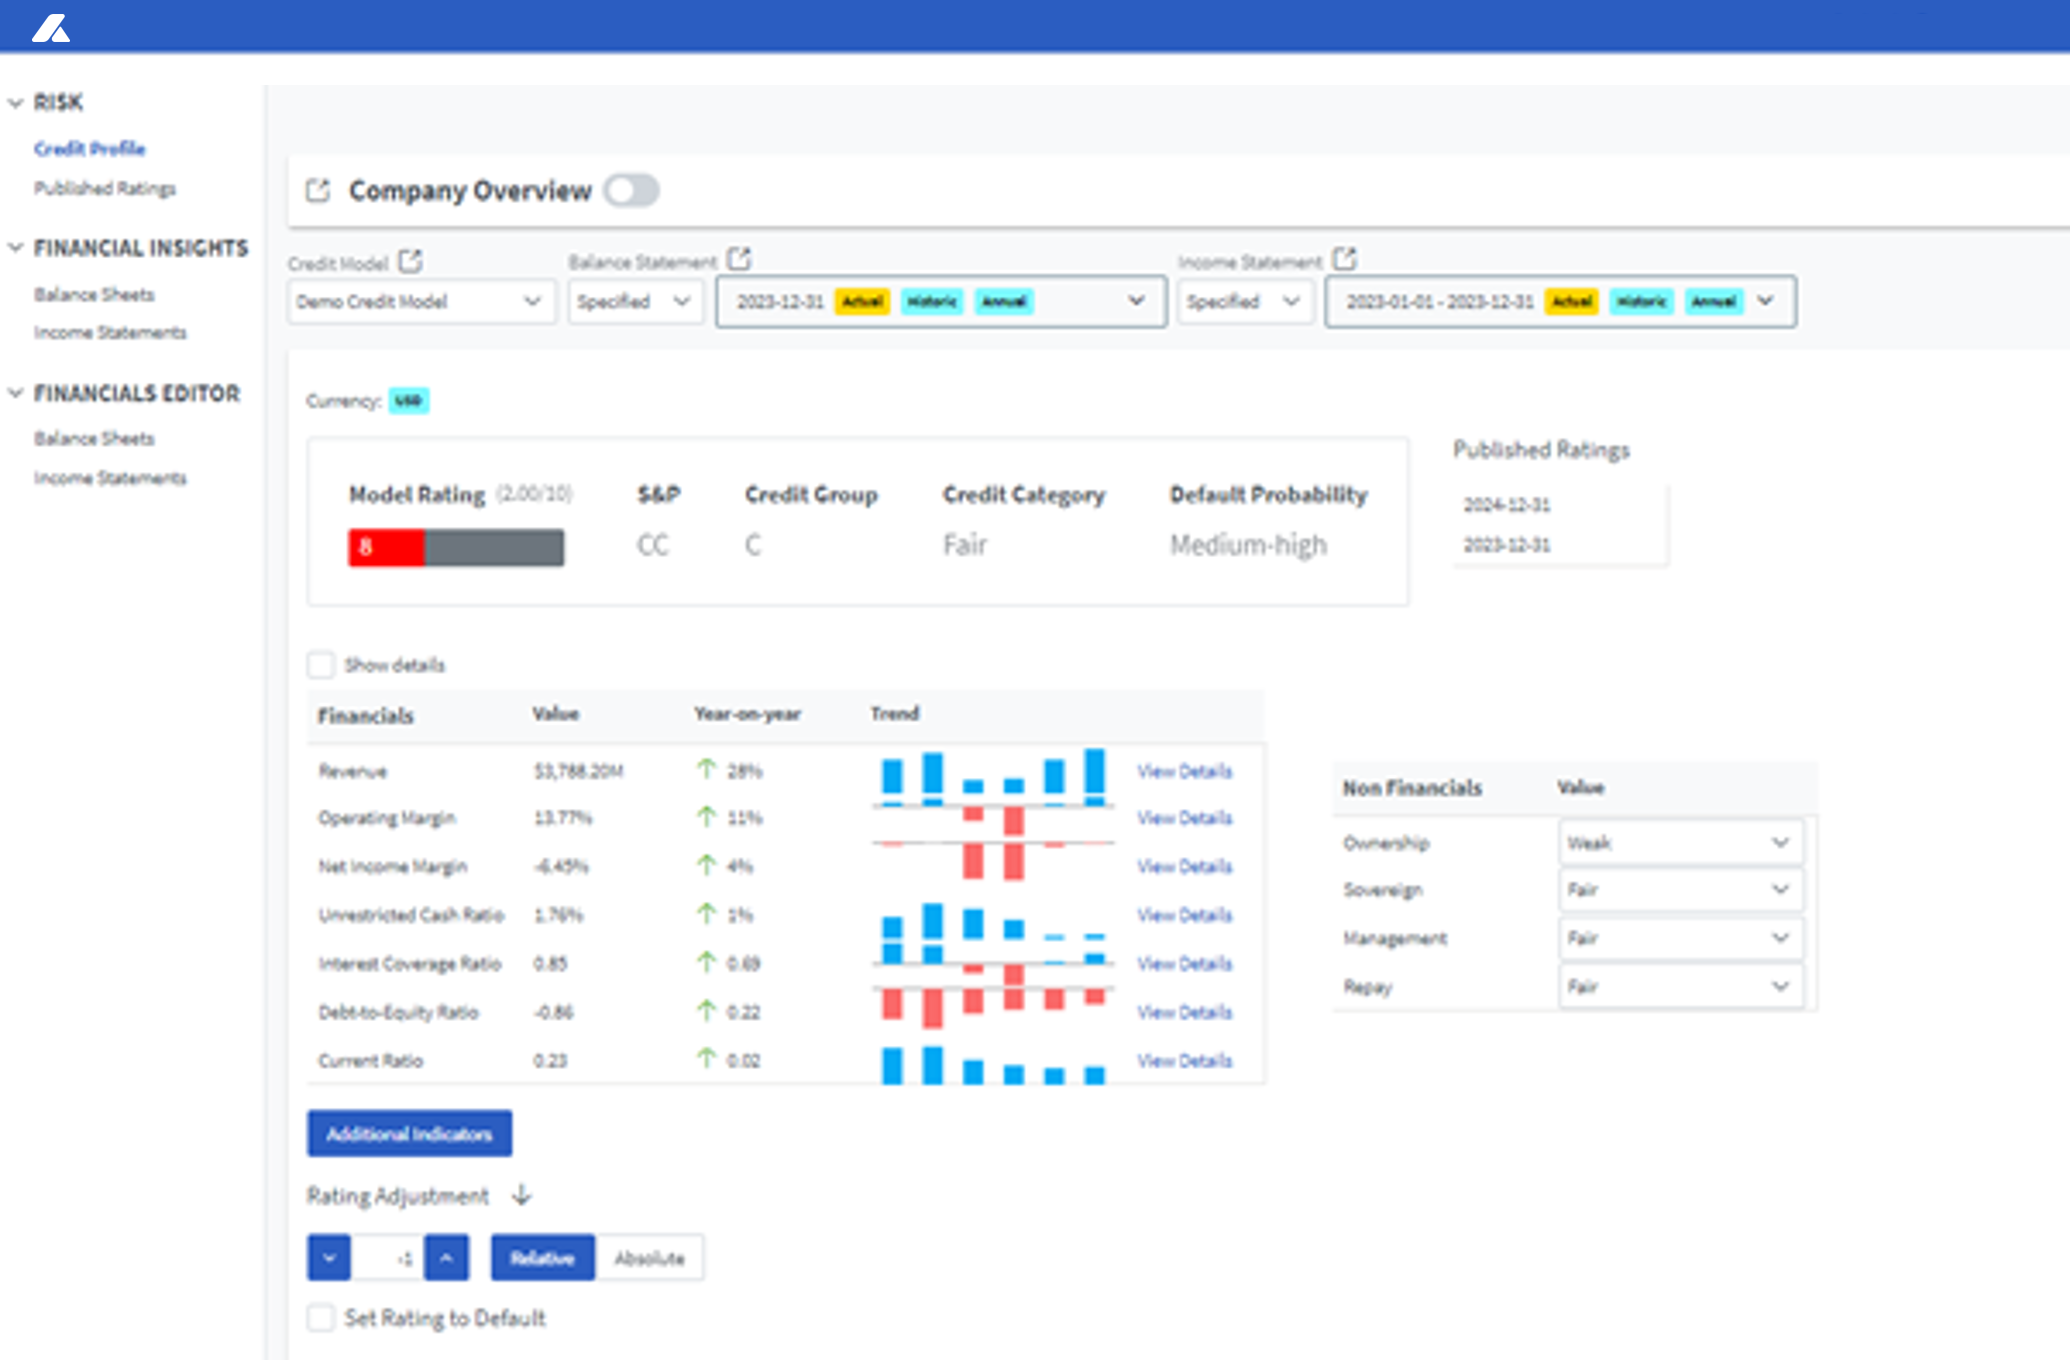View Details for Unrestricted Cash Ratio
This screenshot has width=2070, height=1360.
(x=1184, y=915)
